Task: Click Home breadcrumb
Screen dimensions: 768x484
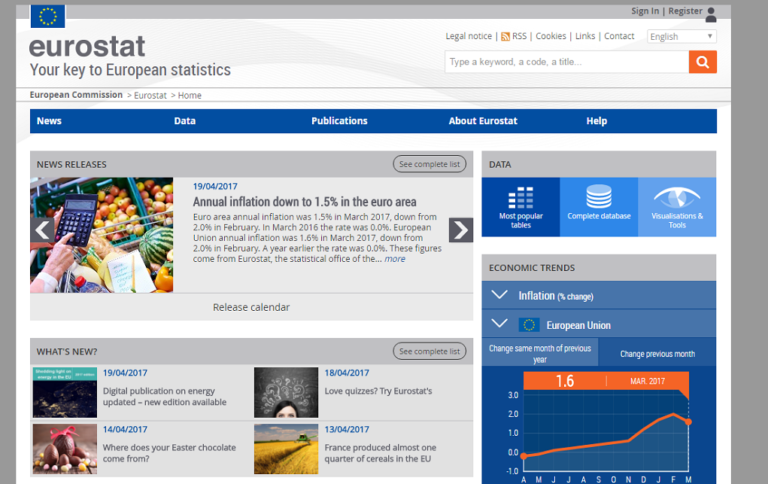Action: point(190,96)
